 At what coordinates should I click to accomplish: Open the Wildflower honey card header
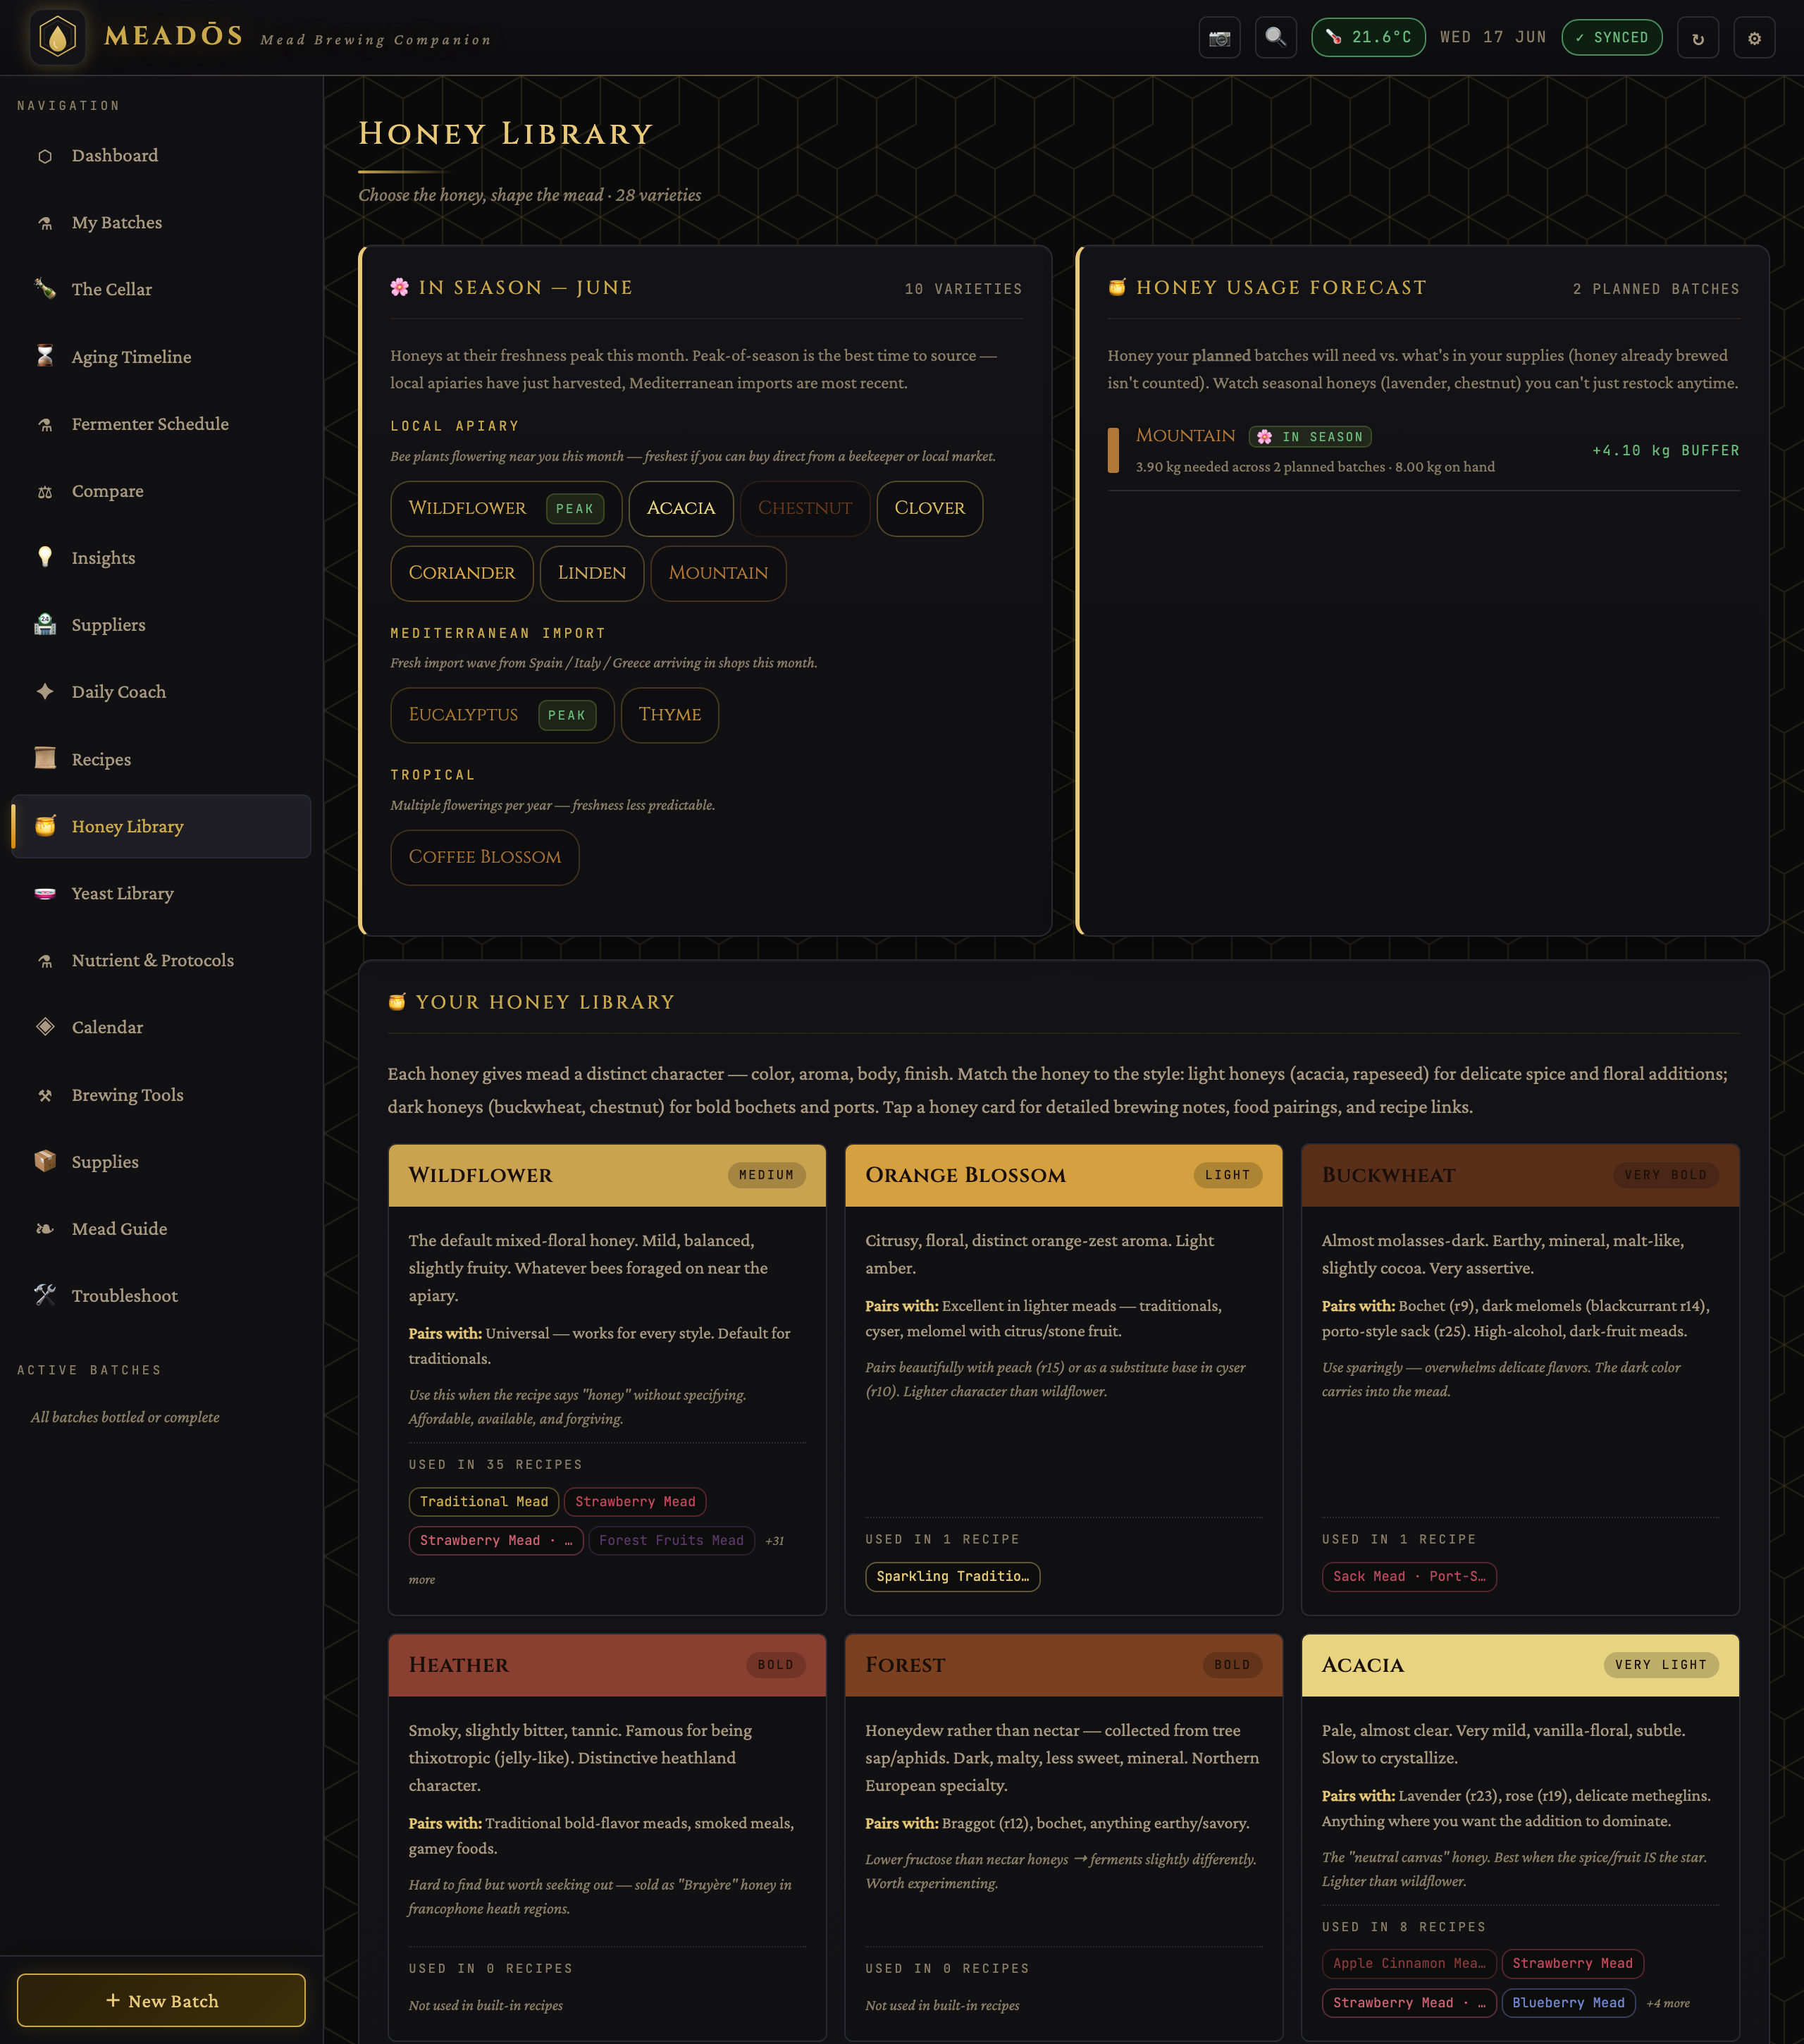[607, 1175]
